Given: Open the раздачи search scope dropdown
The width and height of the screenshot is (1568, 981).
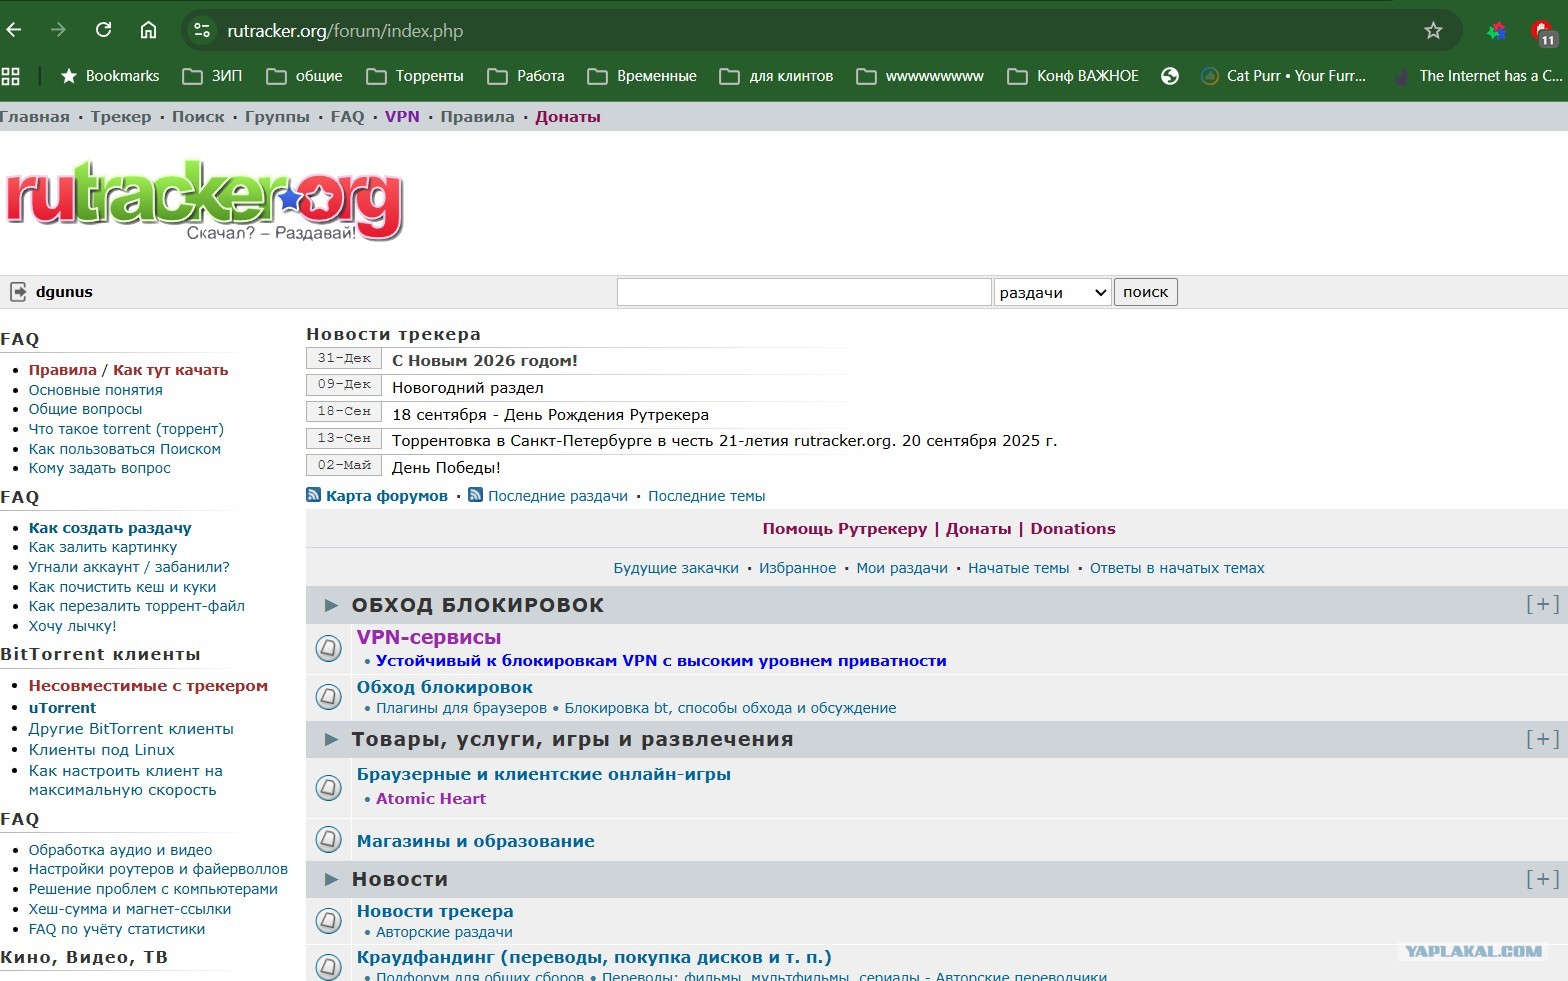Looking at the screenshot, I should click(1053, 292).
